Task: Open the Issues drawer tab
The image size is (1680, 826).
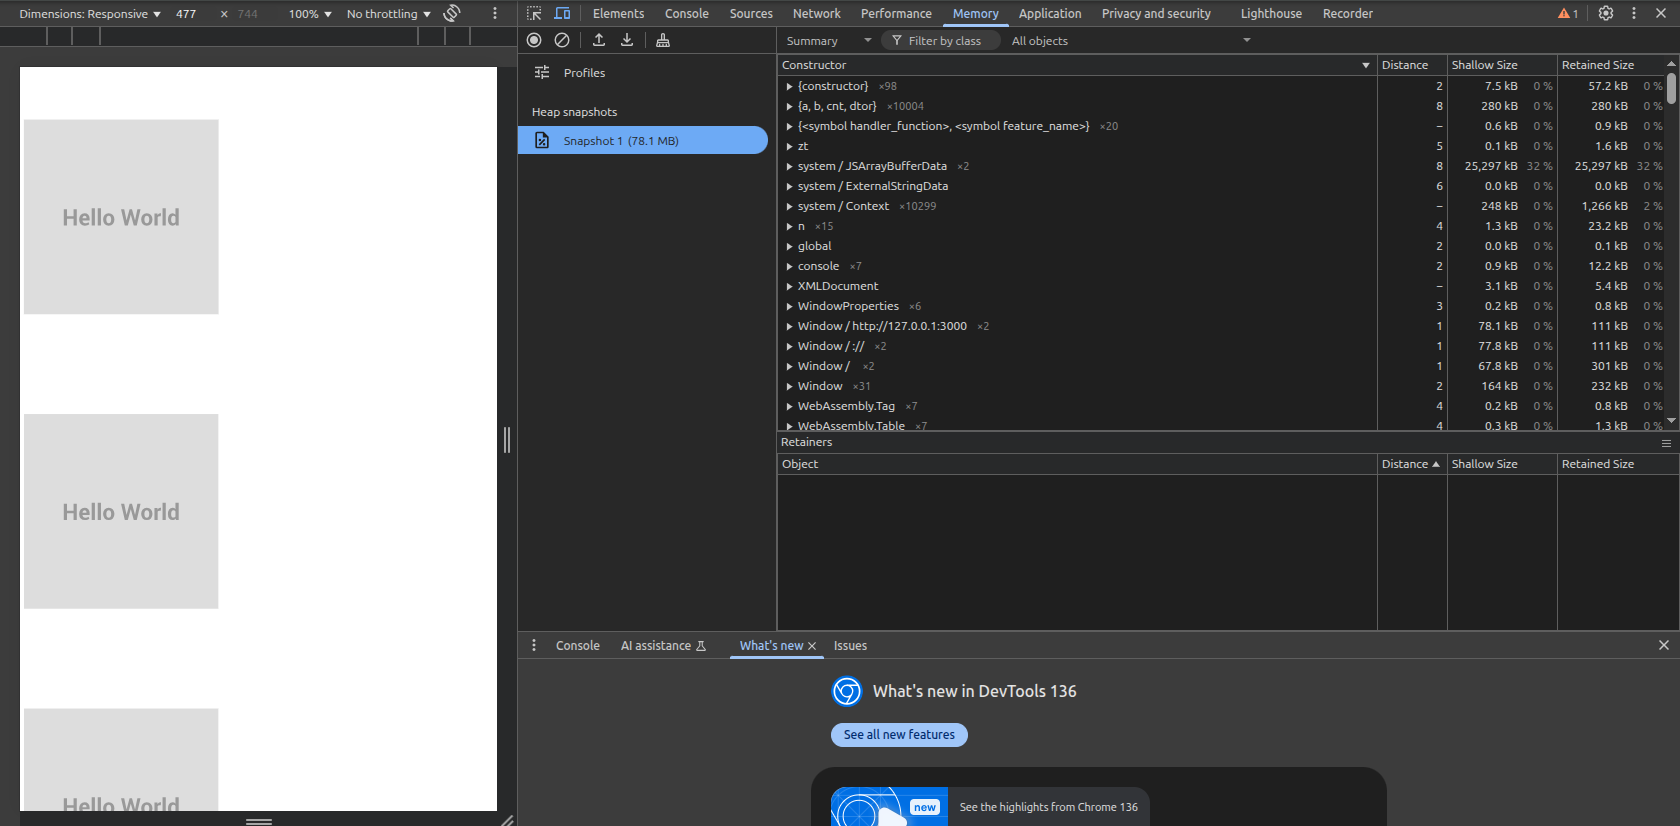Action: pyautogui.click(x=850, y=646)
